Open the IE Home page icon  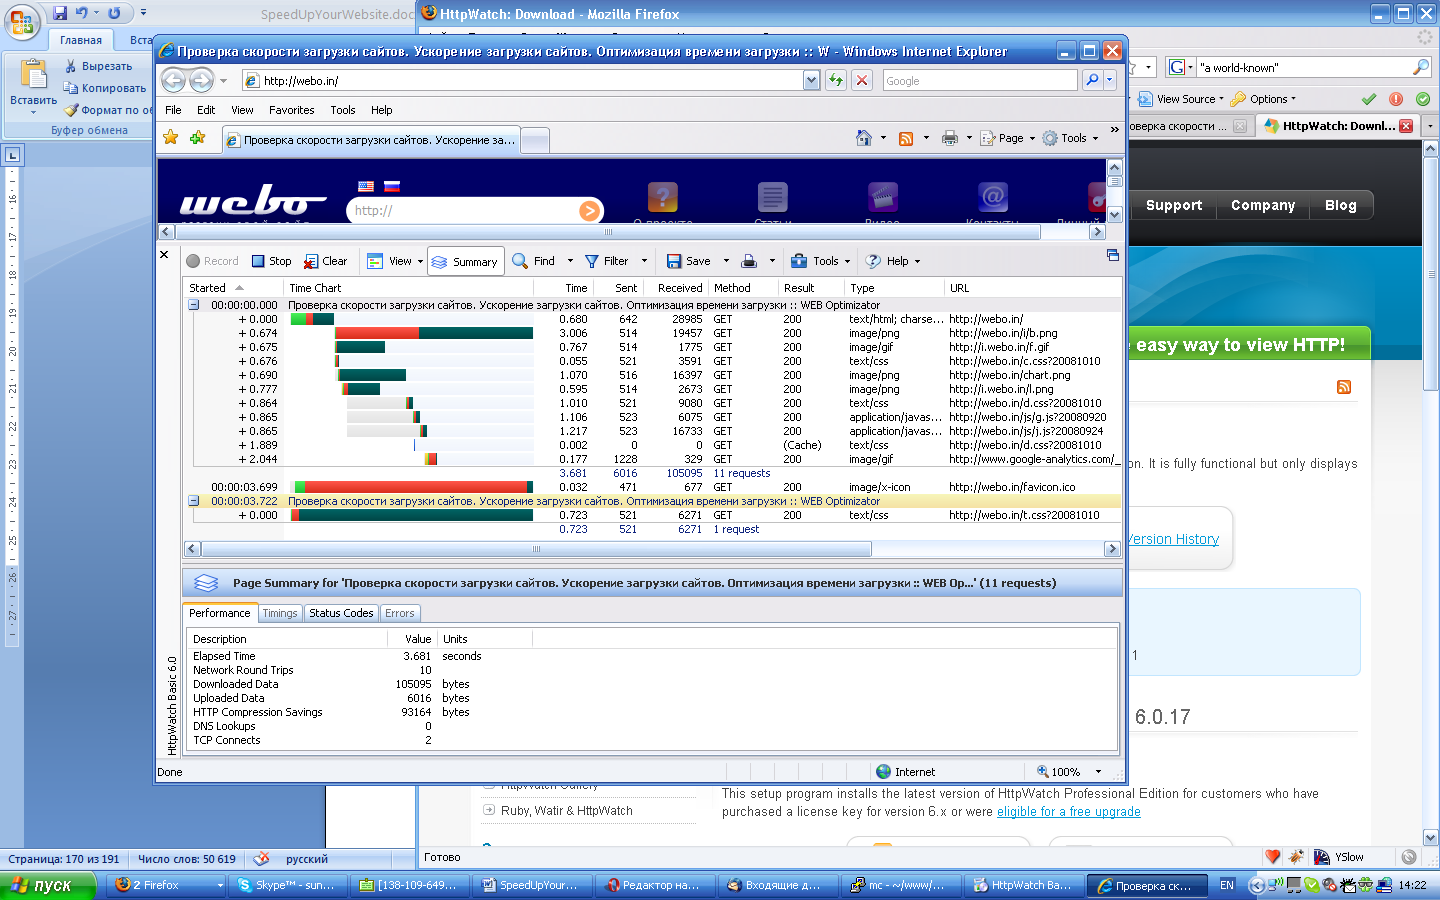(864, 138)
